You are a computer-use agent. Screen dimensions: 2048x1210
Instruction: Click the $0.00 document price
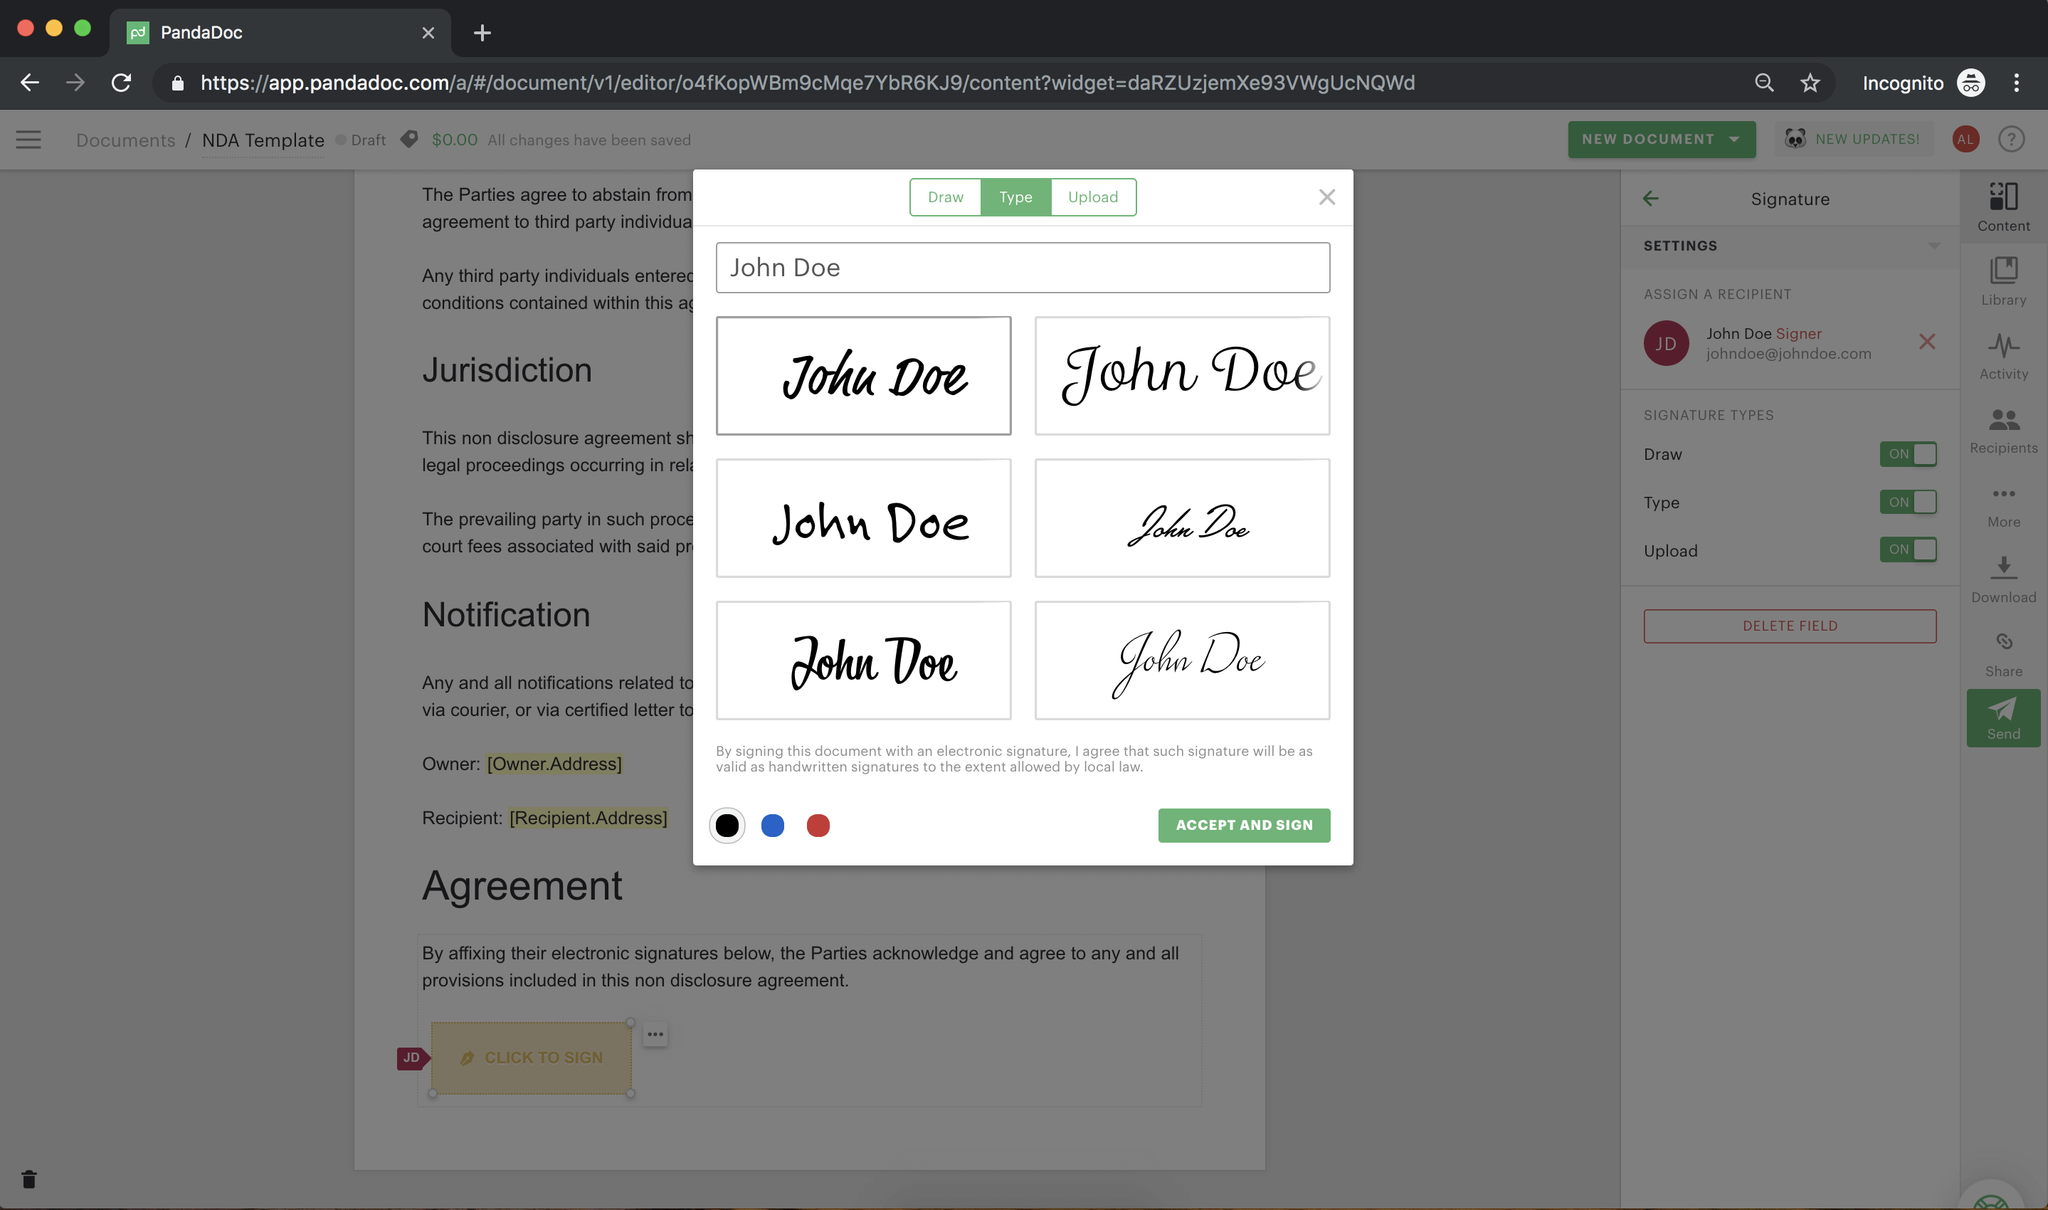coord(455,140)
